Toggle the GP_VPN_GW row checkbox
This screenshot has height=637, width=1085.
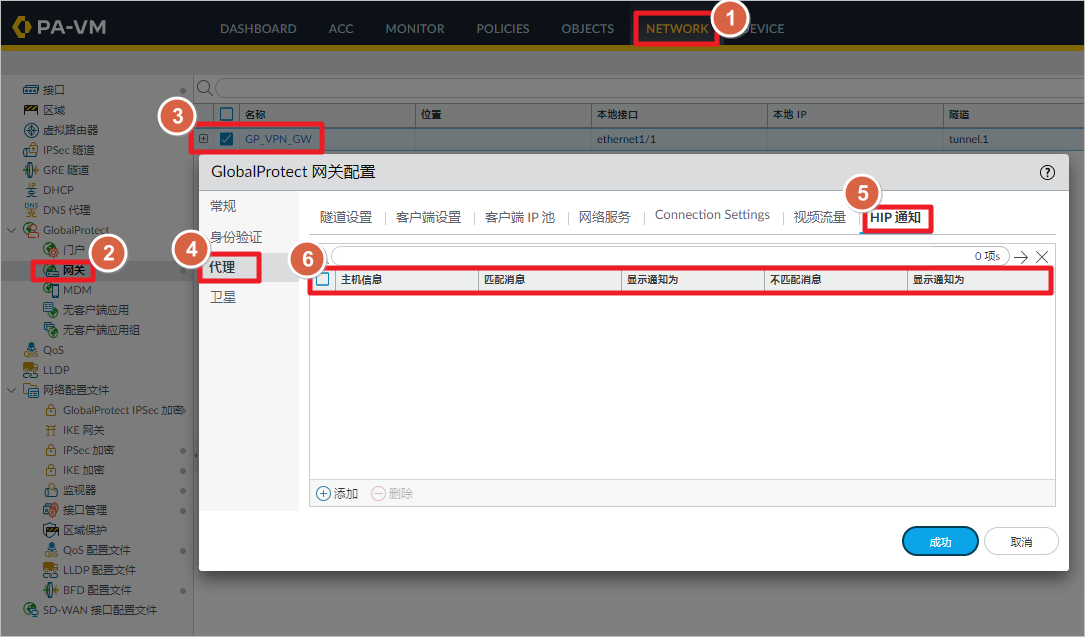click(226, 139)
